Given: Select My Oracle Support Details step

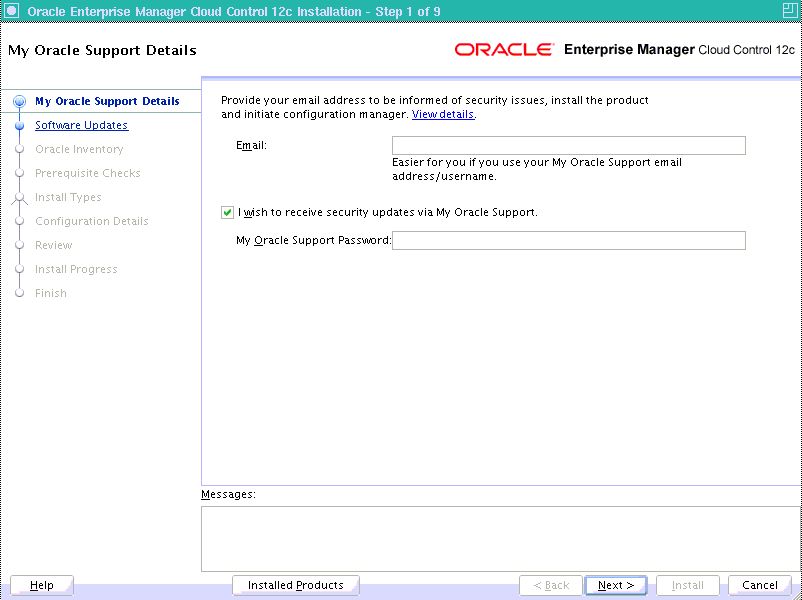Looking at the screenshot, I should coord(107,101).
